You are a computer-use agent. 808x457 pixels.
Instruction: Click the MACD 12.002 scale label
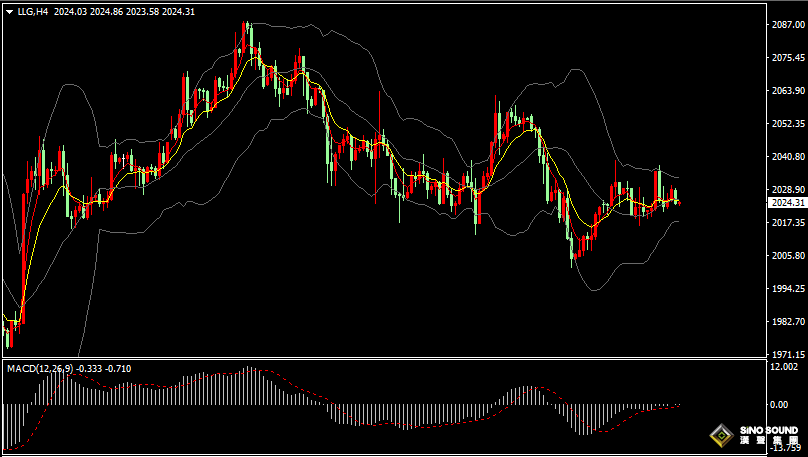784,367
